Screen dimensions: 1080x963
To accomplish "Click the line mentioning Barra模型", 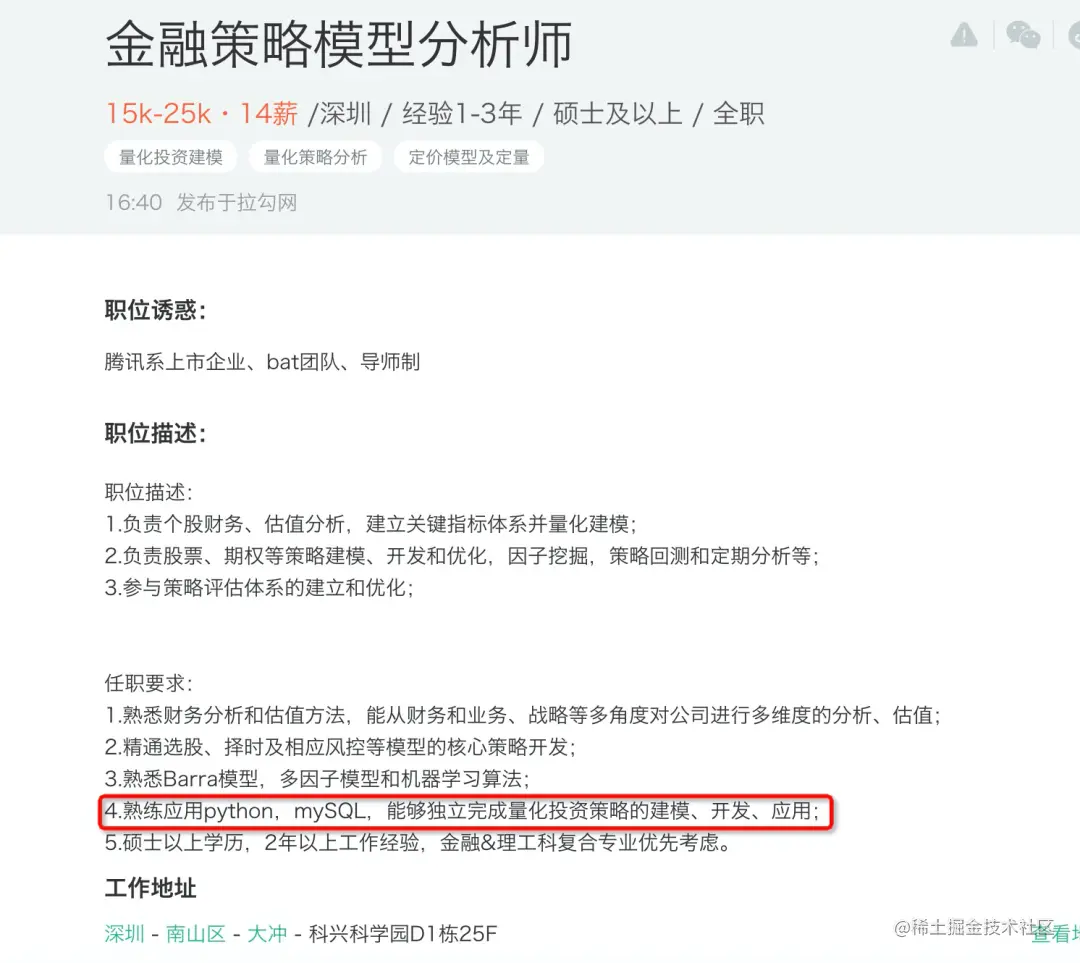I will [317, 779].
